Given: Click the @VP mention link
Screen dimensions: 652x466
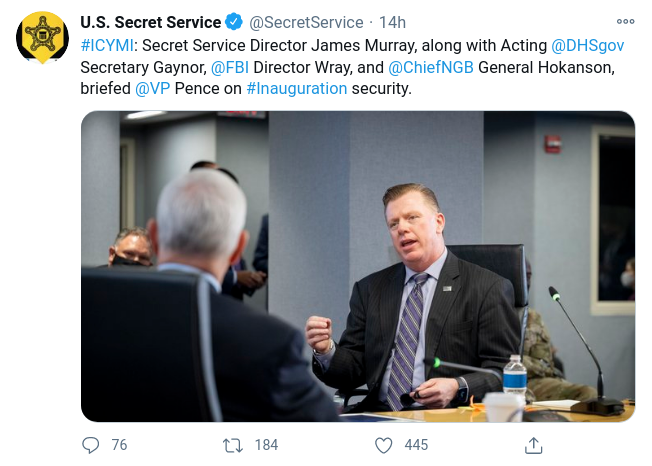Looking at the screenshot, I should click(151, 88).
